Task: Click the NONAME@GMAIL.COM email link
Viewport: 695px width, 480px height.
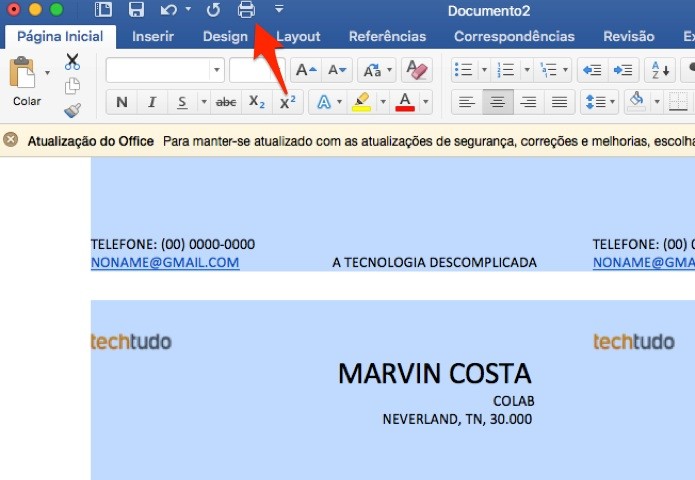Action: coord(165,262)
